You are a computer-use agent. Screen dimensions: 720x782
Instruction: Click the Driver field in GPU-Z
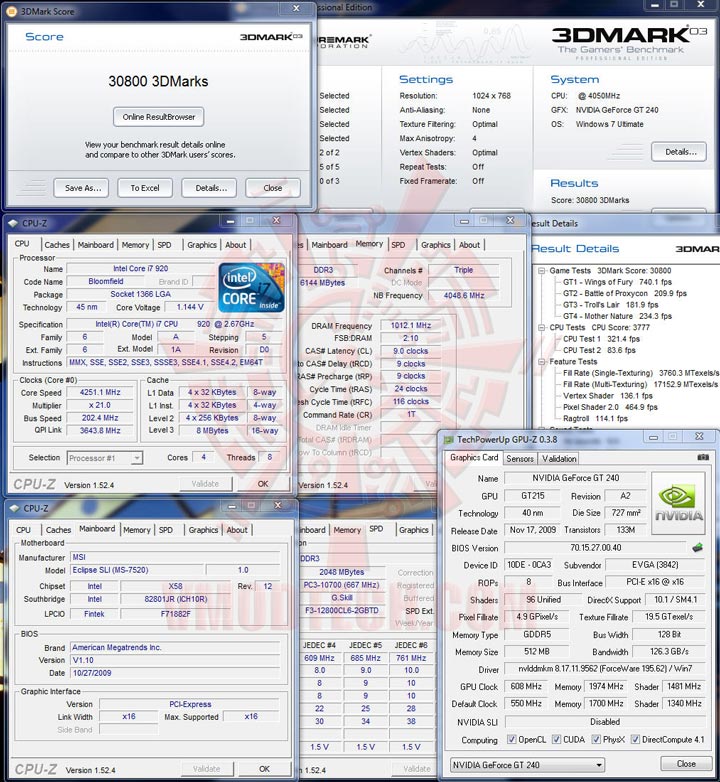point(605,669)
